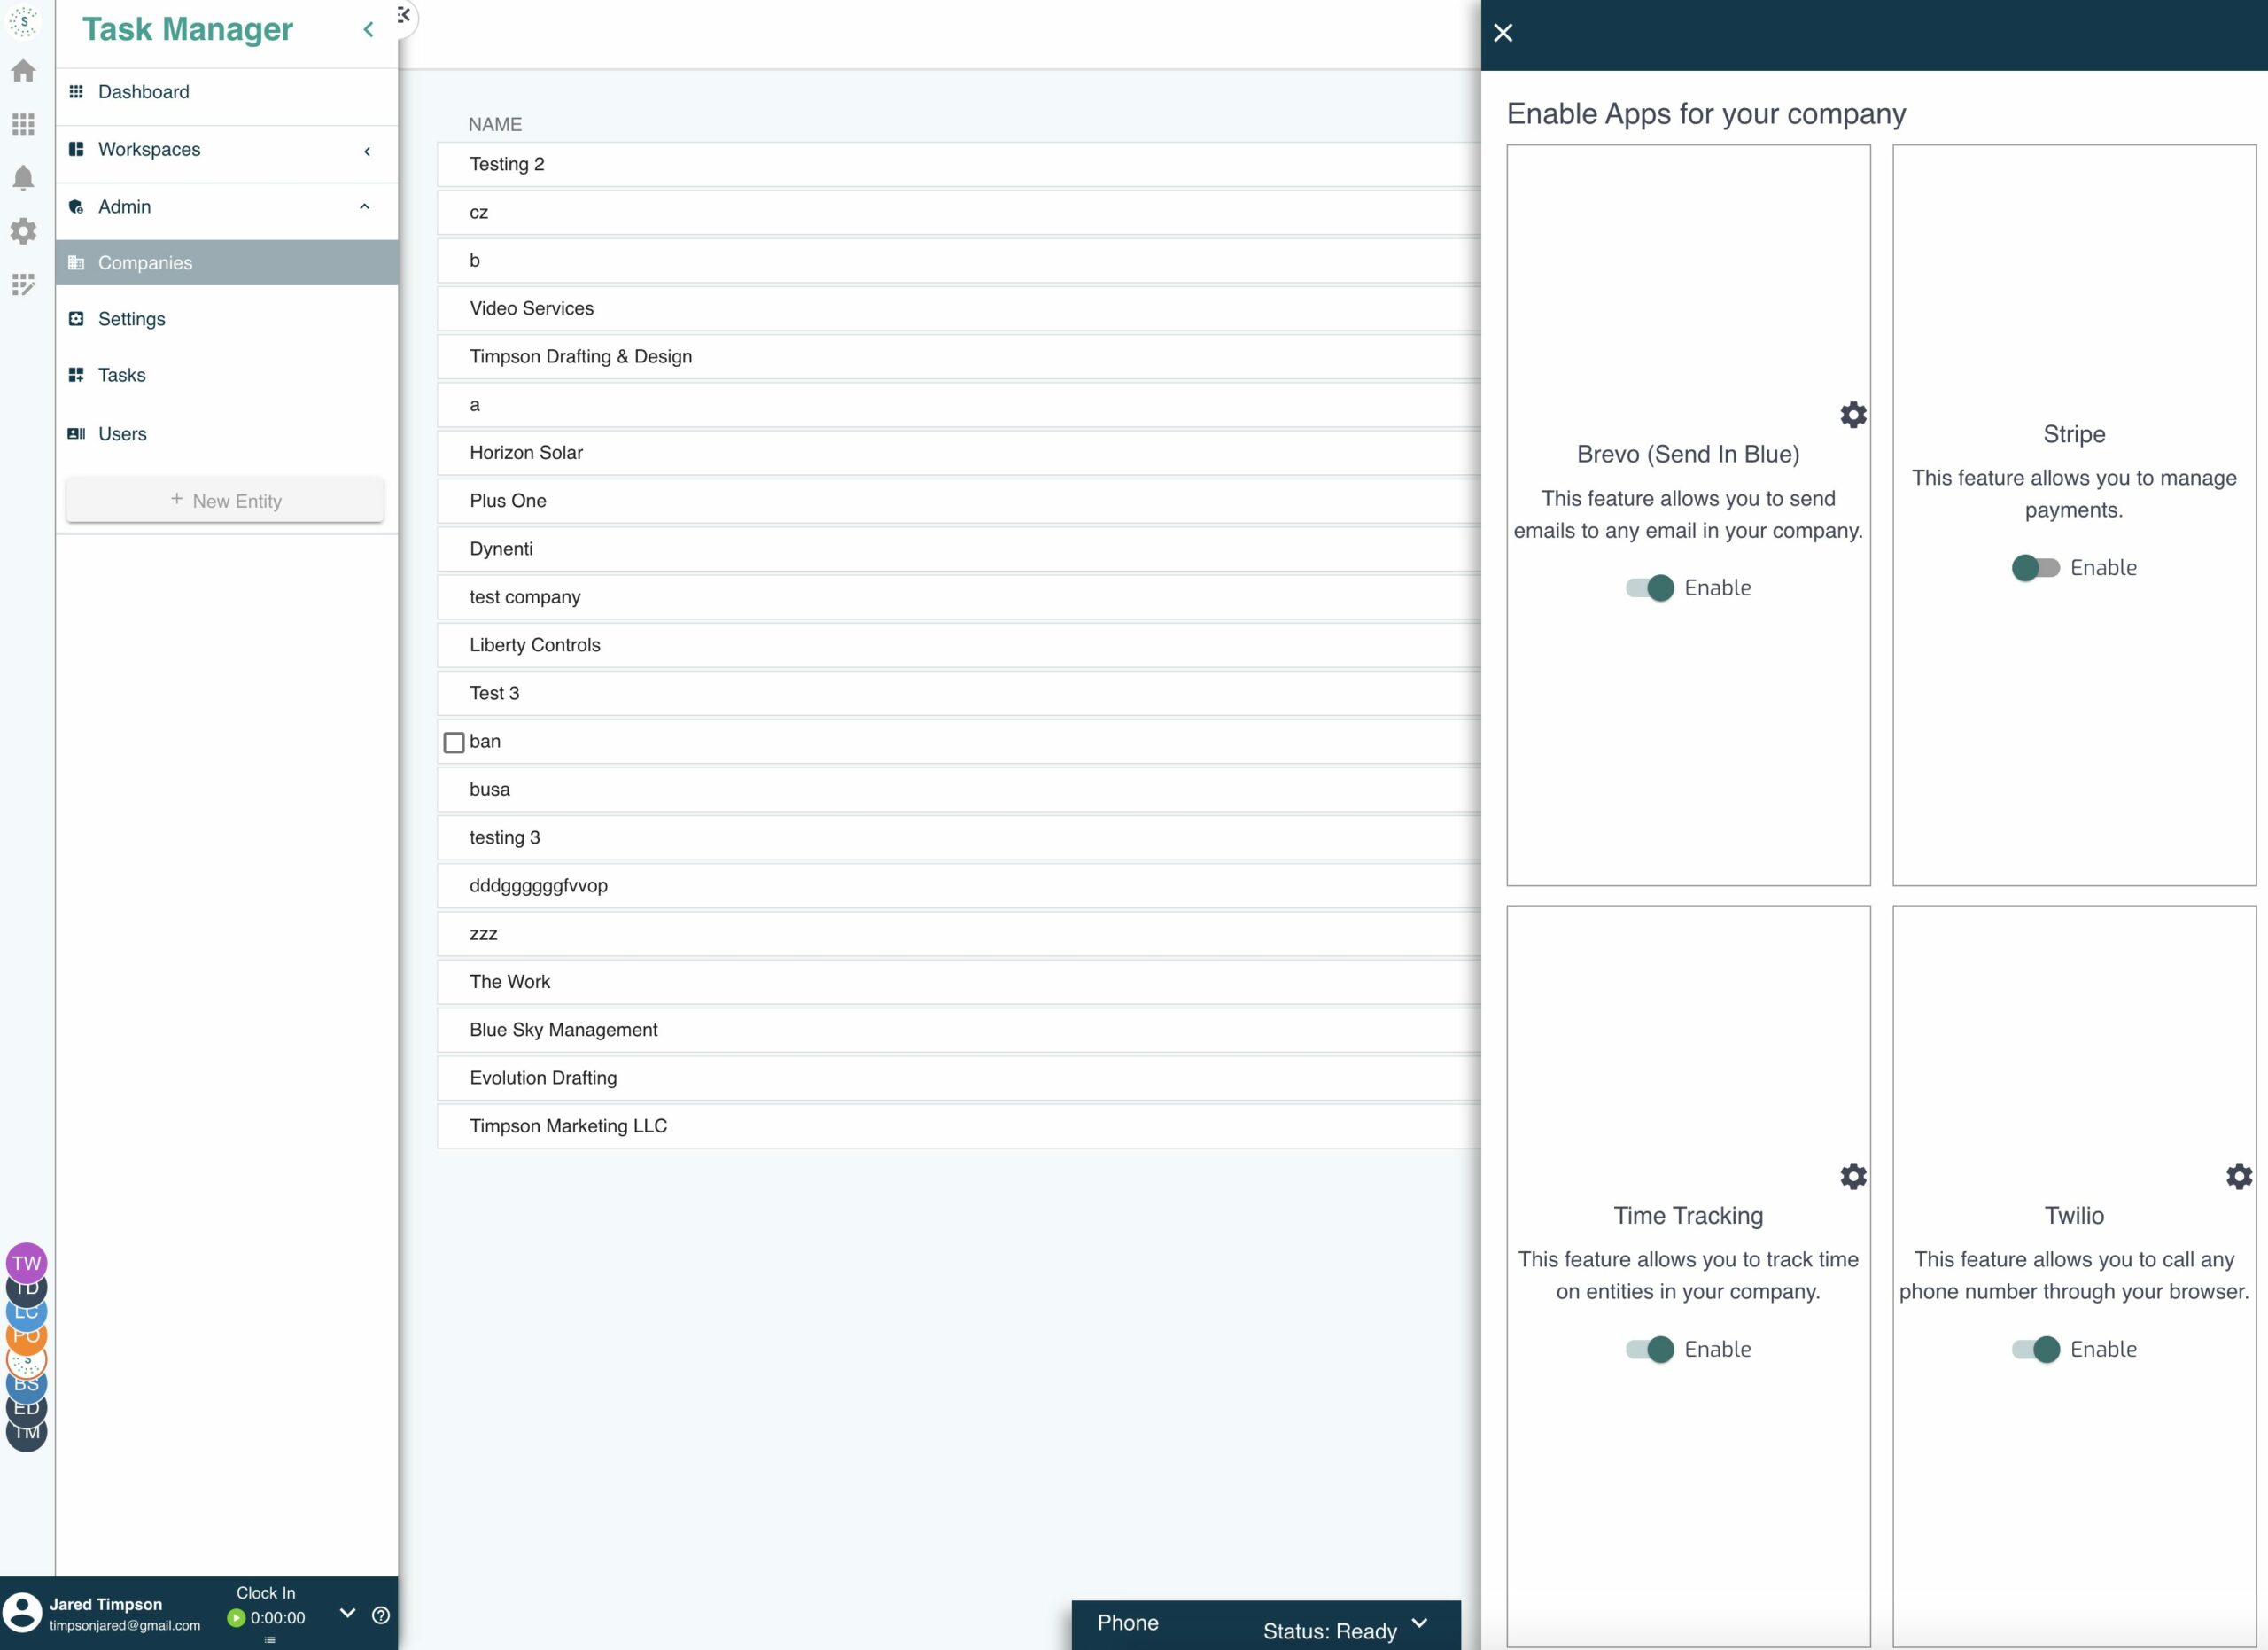The width and height of the screenshot is (2268, 1650).
Task: Expand the Phone Status Ready chevron
Action: pos(1419,1623)
